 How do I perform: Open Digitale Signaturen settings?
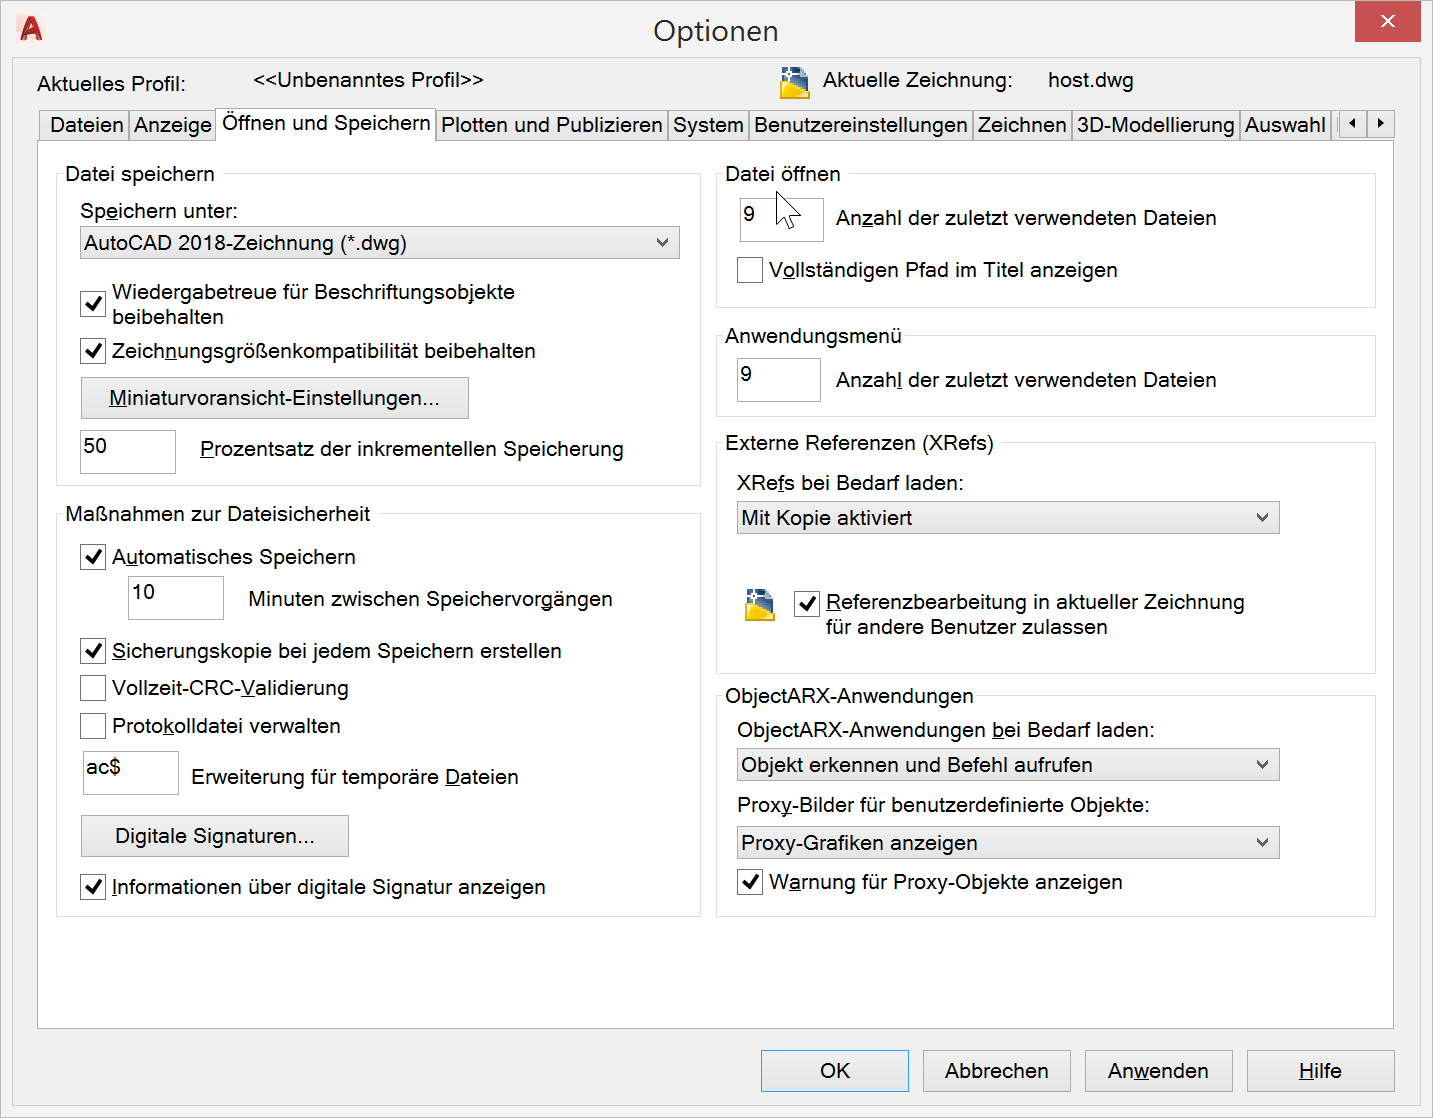tap(215, 836)
